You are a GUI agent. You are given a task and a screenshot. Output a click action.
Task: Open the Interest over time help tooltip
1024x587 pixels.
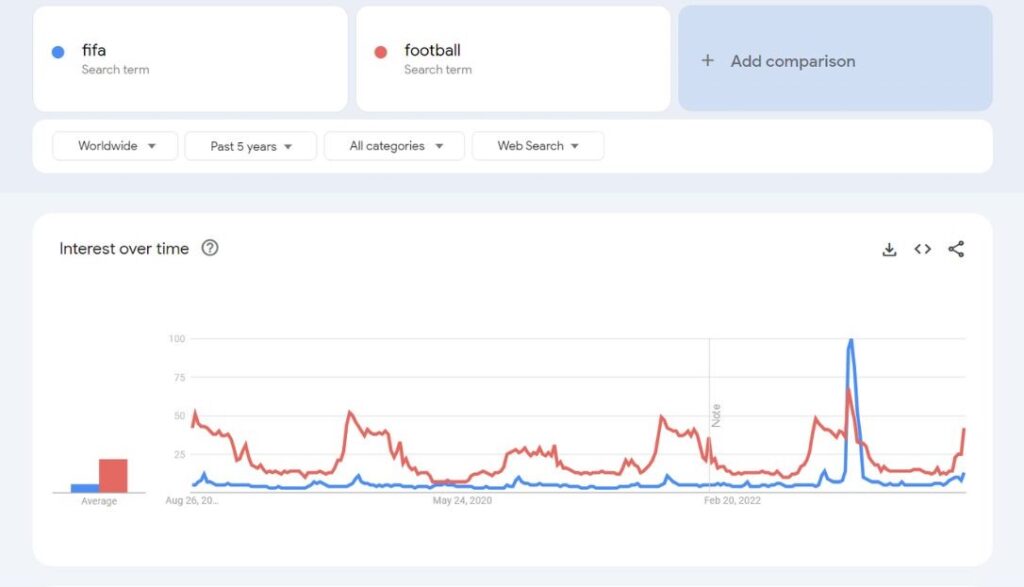tap(210, 248)
